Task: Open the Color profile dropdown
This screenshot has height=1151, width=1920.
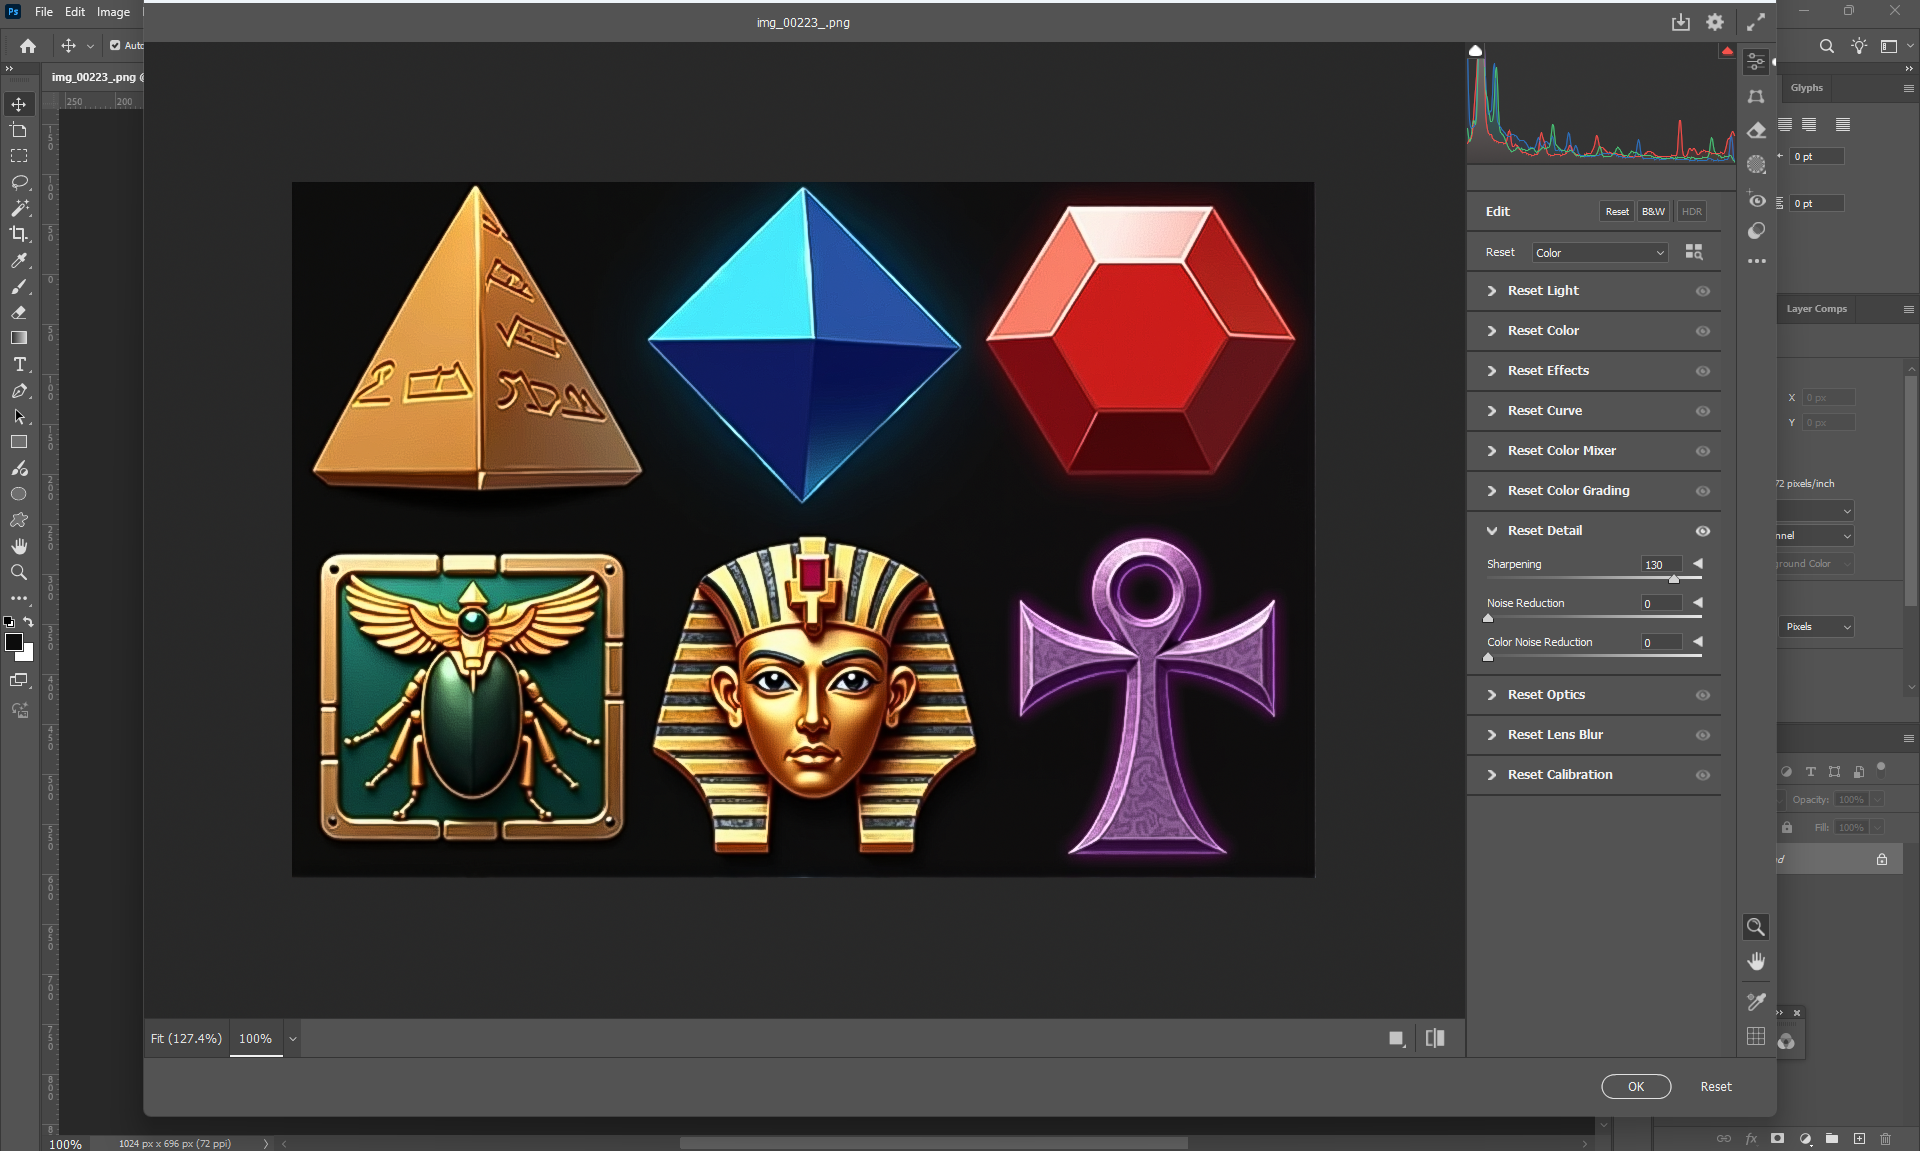Action: click(x=1600, y=253)
